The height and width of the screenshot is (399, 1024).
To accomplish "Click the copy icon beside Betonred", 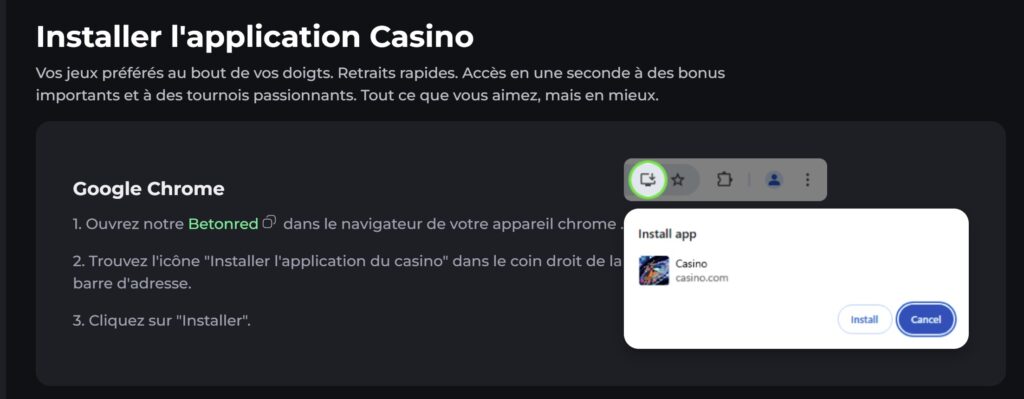I will click(x=270, y=222).
